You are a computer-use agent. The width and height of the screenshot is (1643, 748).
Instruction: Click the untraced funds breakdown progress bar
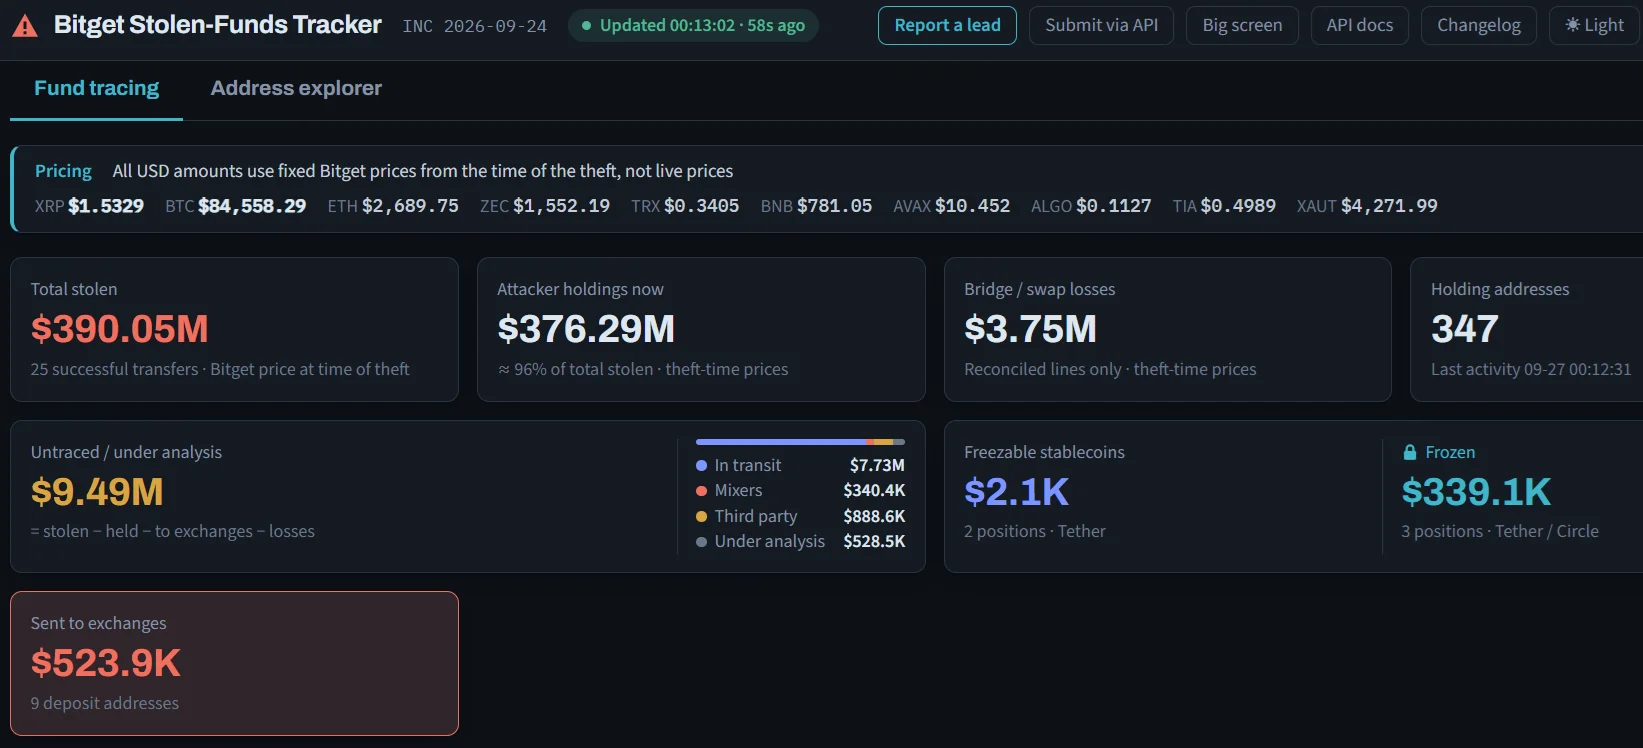[800, 441]
